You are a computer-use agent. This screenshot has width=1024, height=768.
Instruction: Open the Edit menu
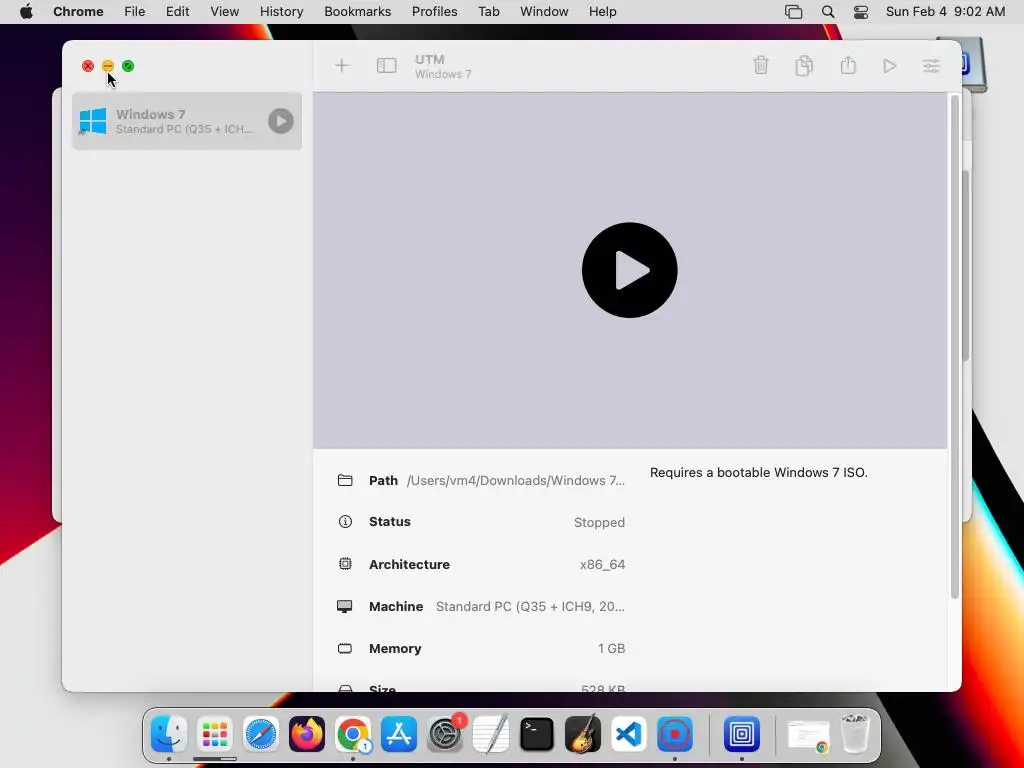pyautogui.click(x=177, y=12)
